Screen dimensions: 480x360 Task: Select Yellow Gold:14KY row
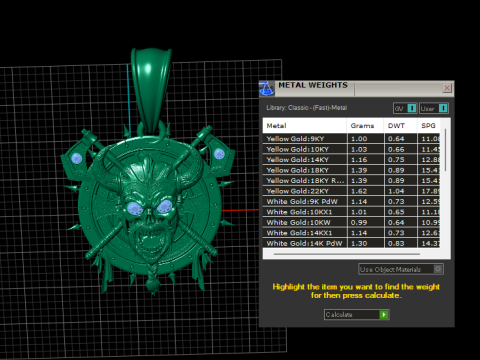click(351, 160)
